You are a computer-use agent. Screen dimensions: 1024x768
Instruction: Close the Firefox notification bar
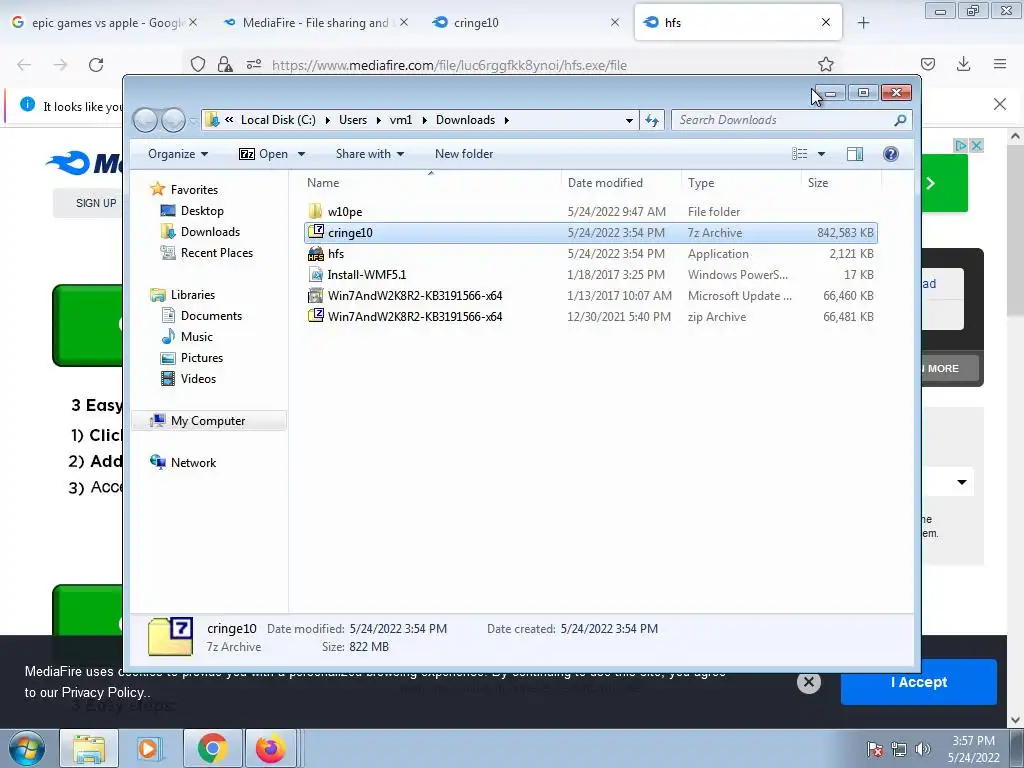click(x=999, y=104)
